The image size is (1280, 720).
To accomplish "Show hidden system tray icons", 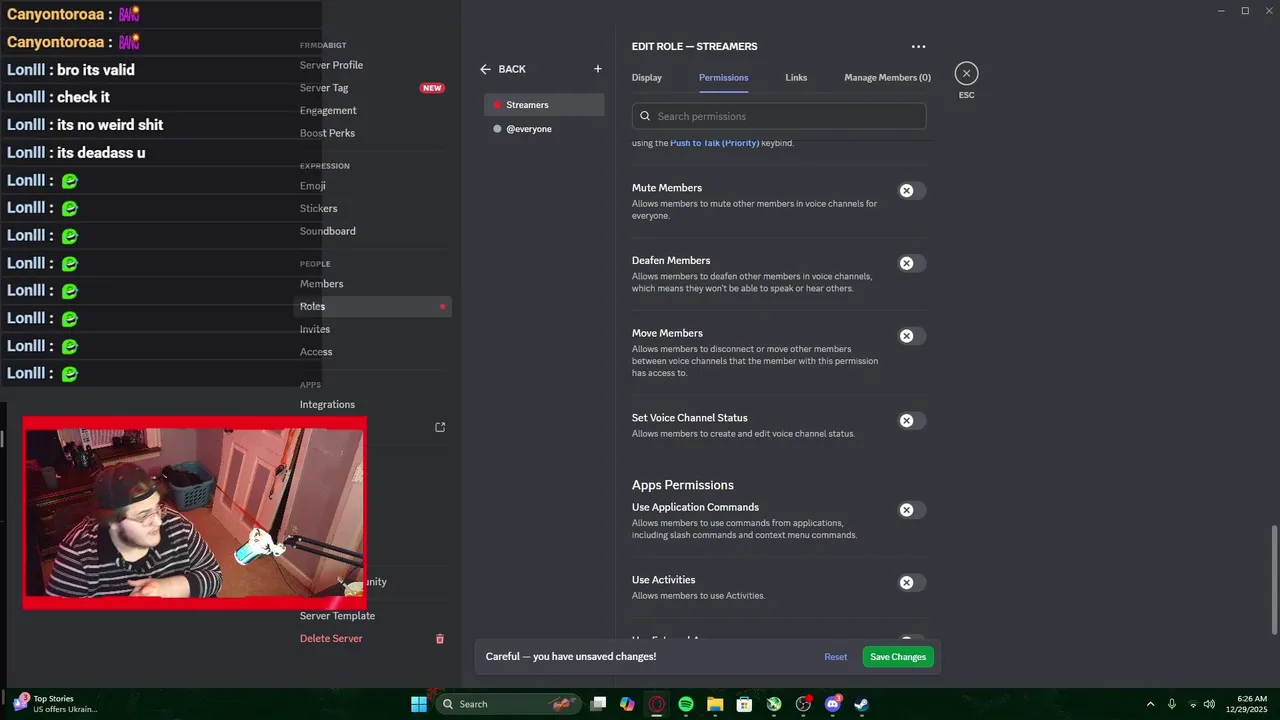I will pyautogui.click(x=1150, y=704).
